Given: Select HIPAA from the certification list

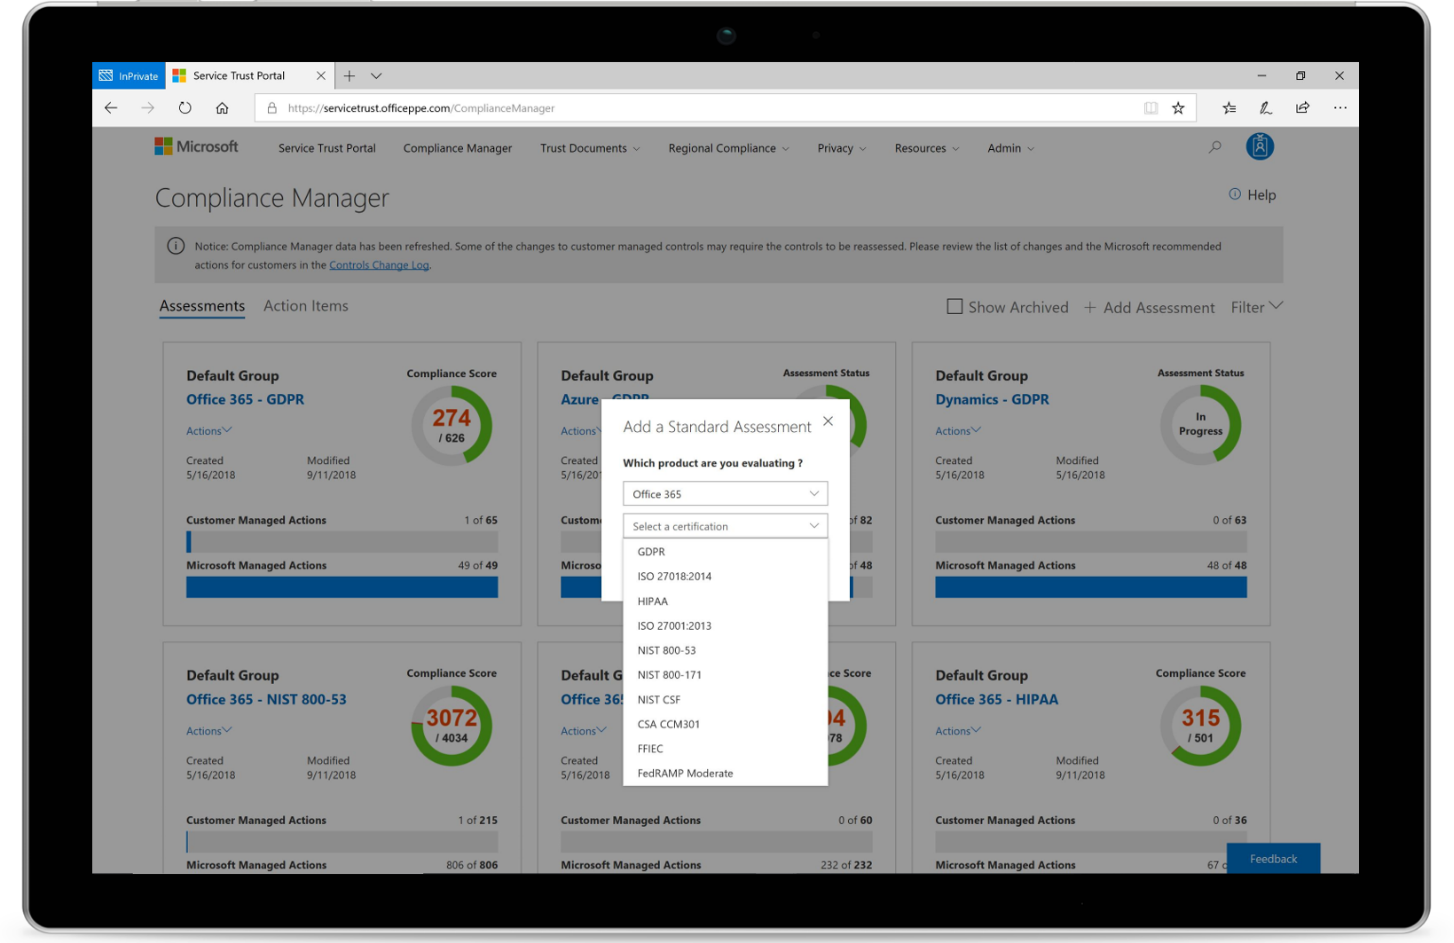Looking at the screenshot, I should click(x=653, y=601).
